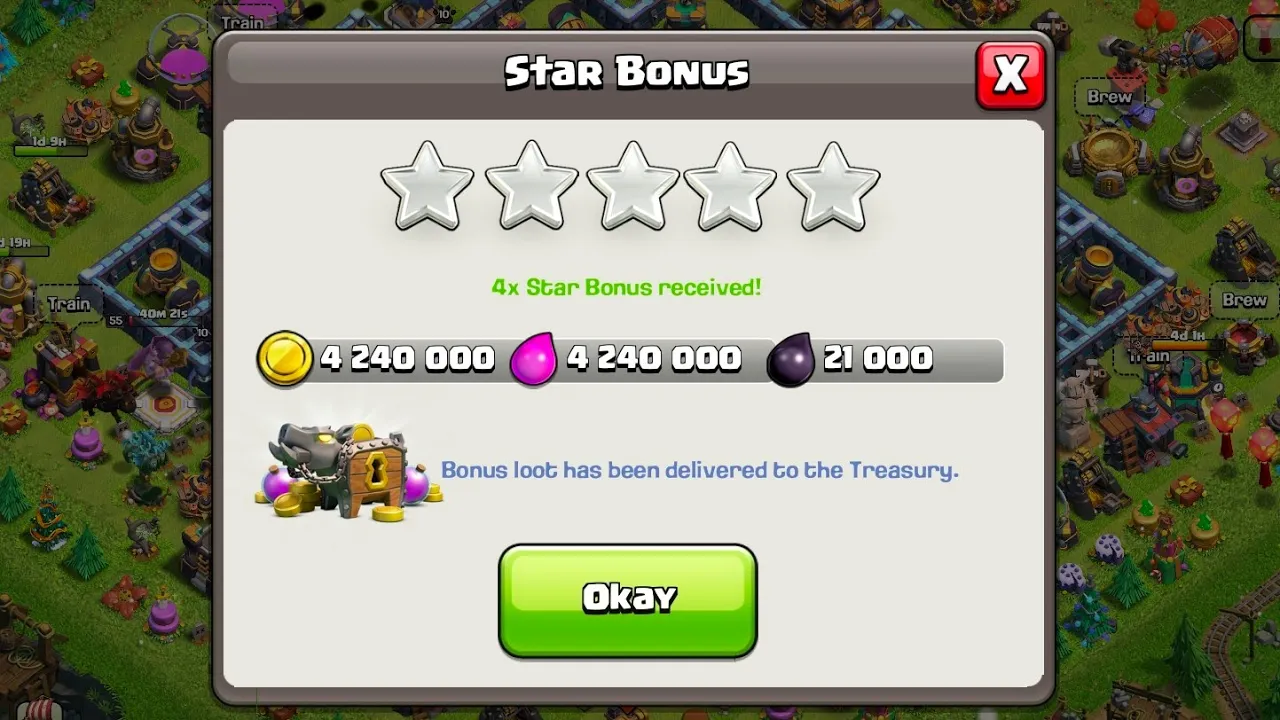Close the Star Bonus dialog
This screenshot has height=720, width=1280.
pyautogui.click(x=1011, y=75)
